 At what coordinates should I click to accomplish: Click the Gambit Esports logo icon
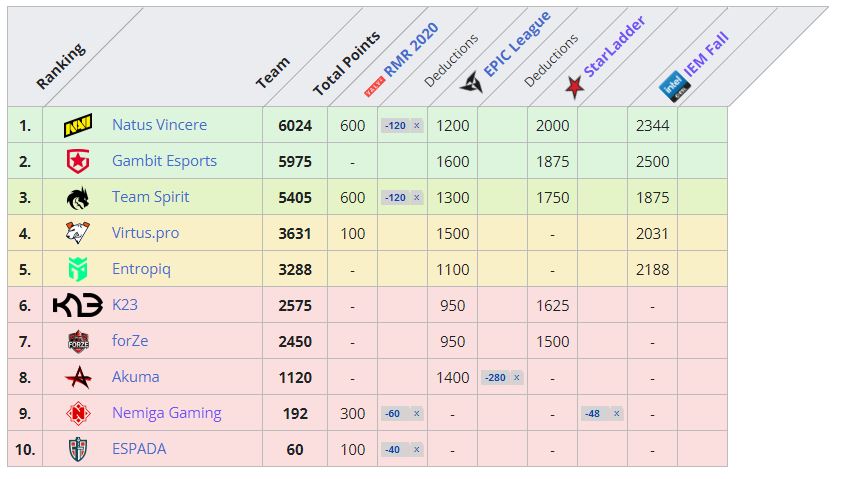tap(78, 161)
